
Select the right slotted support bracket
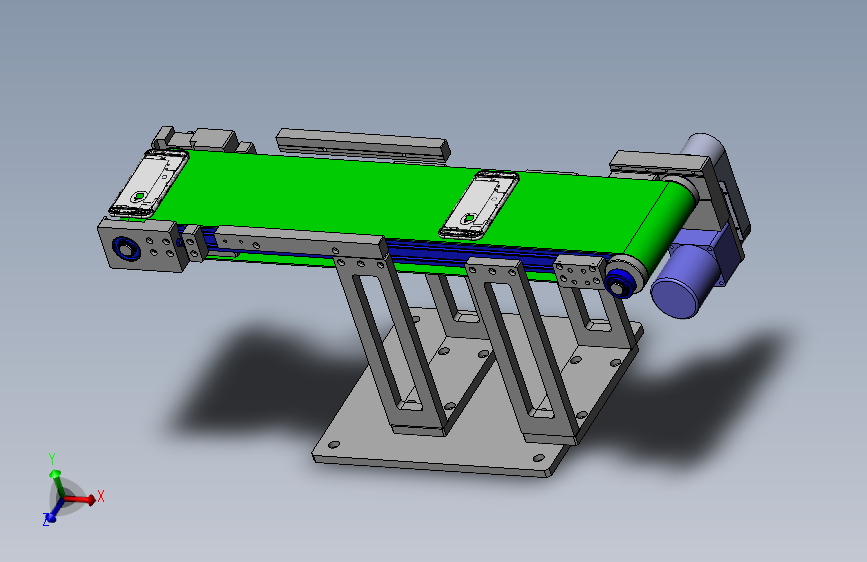[522, 351]
